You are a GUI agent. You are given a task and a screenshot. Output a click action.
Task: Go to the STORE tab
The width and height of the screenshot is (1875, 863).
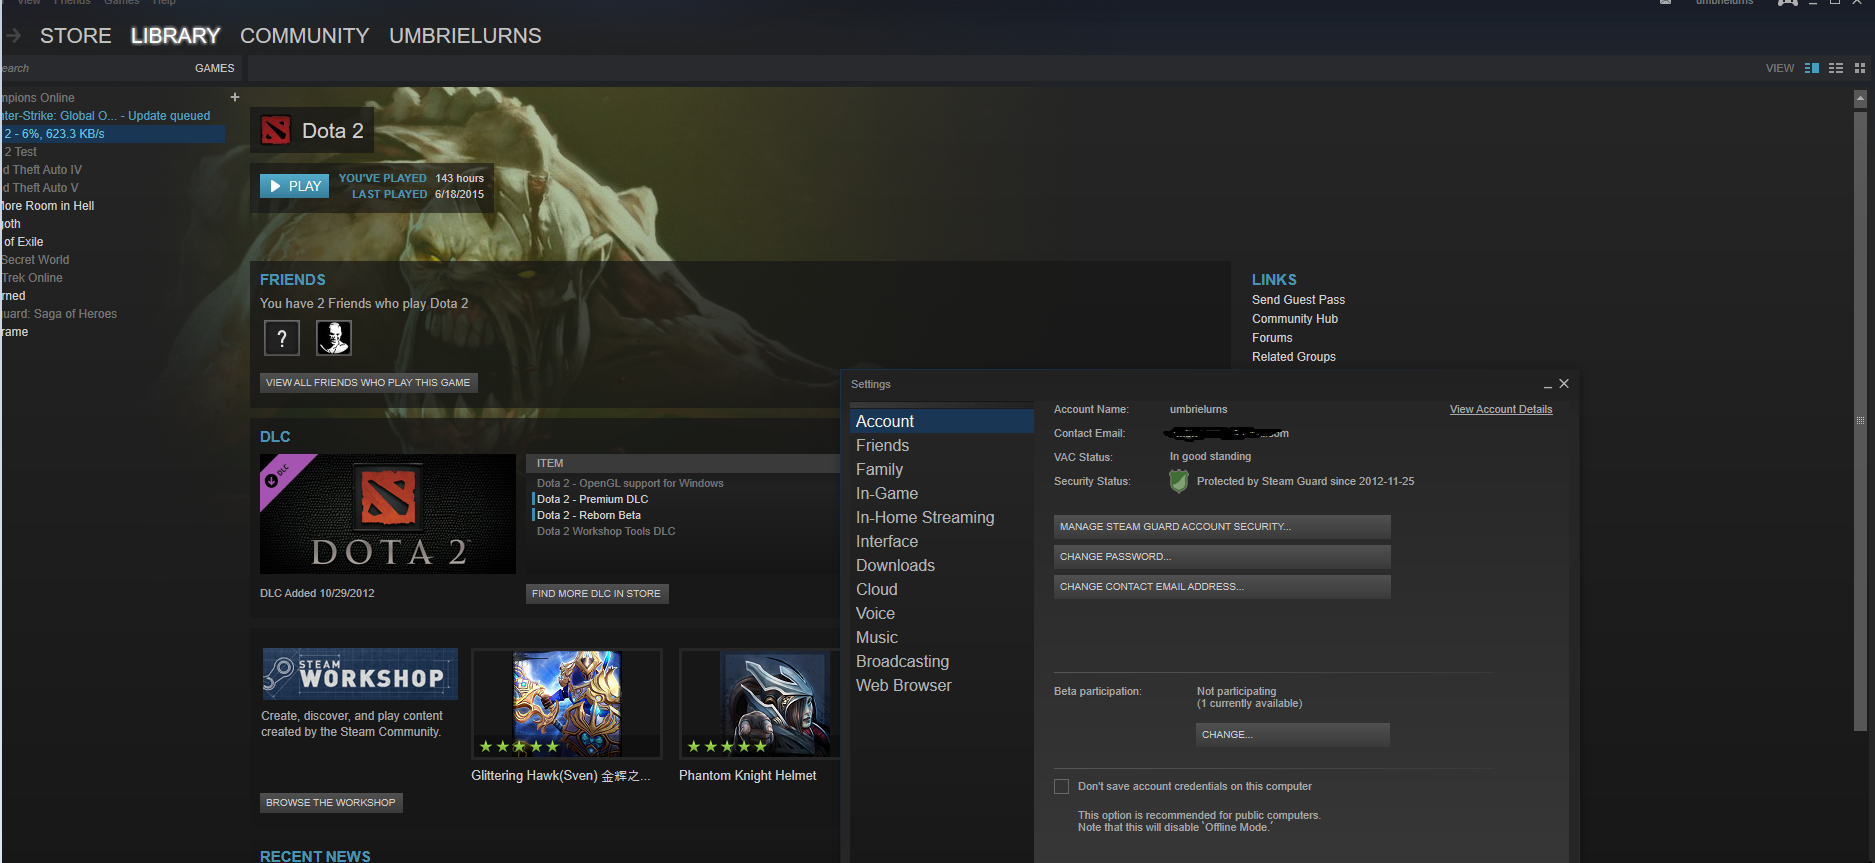(x=76, y=36)
